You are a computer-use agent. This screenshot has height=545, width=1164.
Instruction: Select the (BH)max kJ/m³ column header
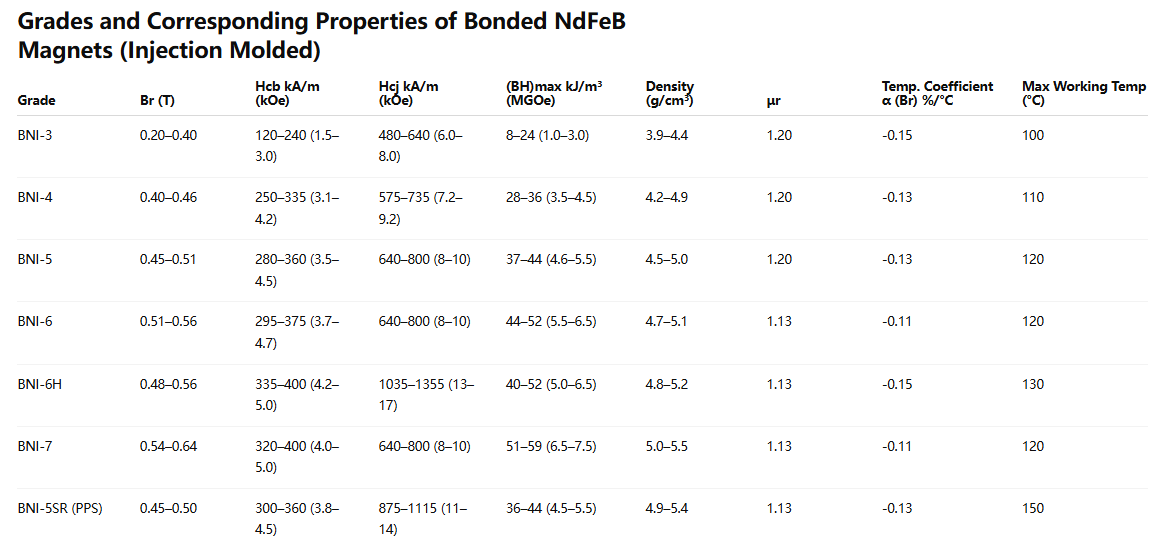(553, 93)
